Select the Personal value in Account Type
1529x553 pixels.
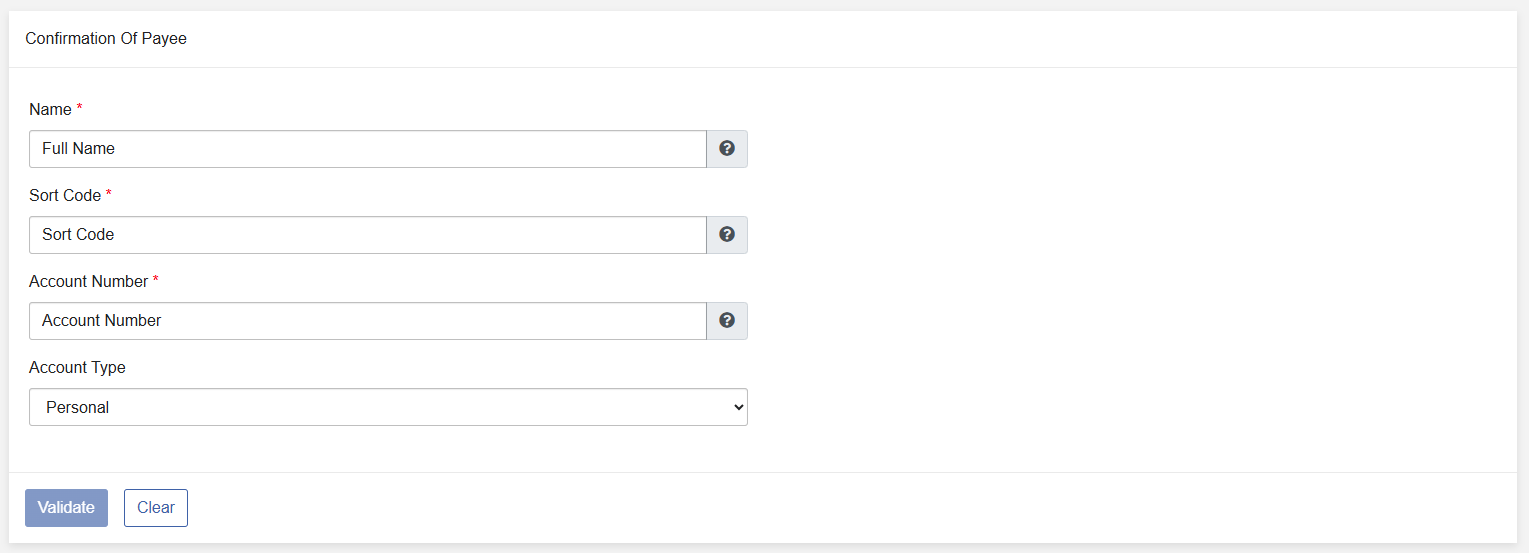(x=78, y=407)
